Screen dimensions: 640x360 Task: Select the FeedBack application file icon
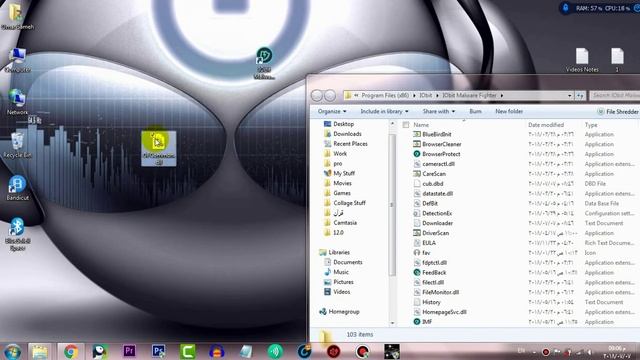[x=417, y=272]
